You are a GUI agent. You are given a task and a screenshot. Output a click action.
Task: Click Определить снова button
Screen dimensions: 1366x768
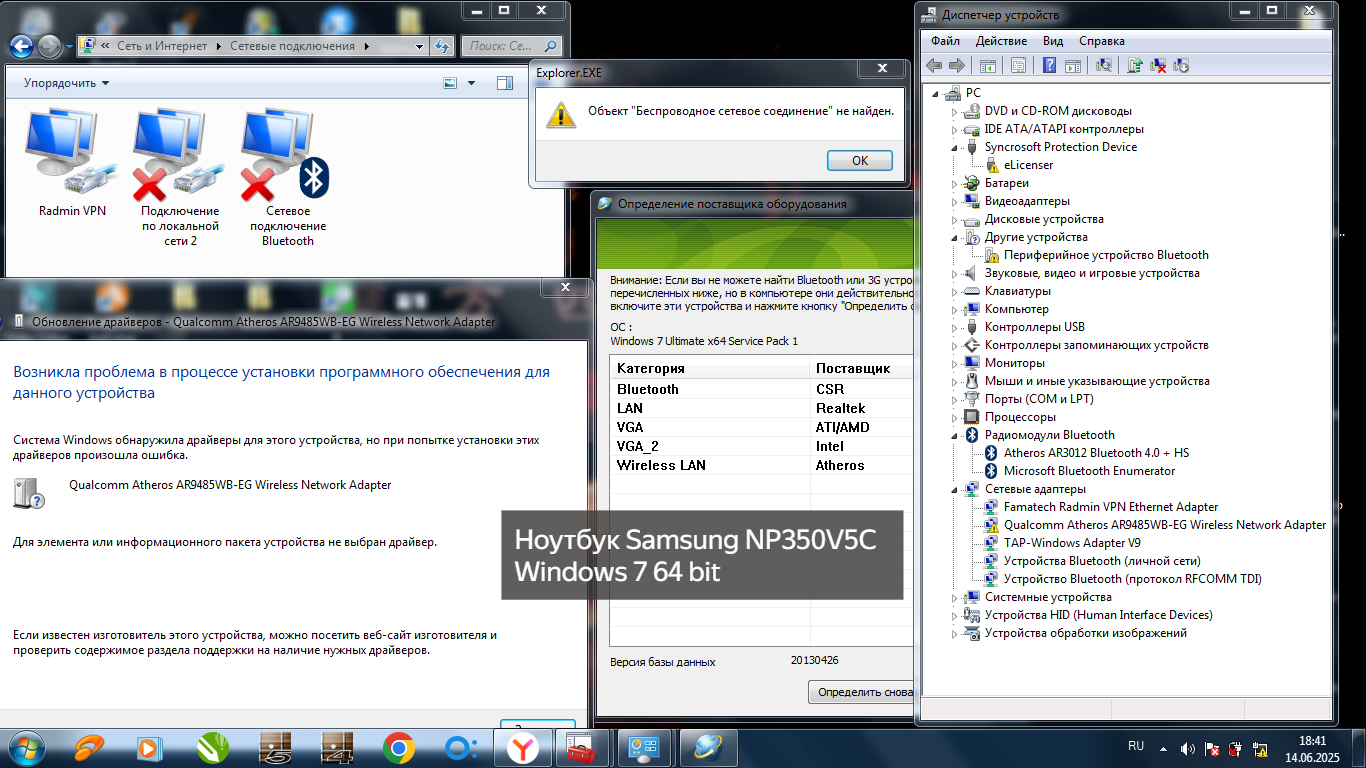click(x=863, y=692)
